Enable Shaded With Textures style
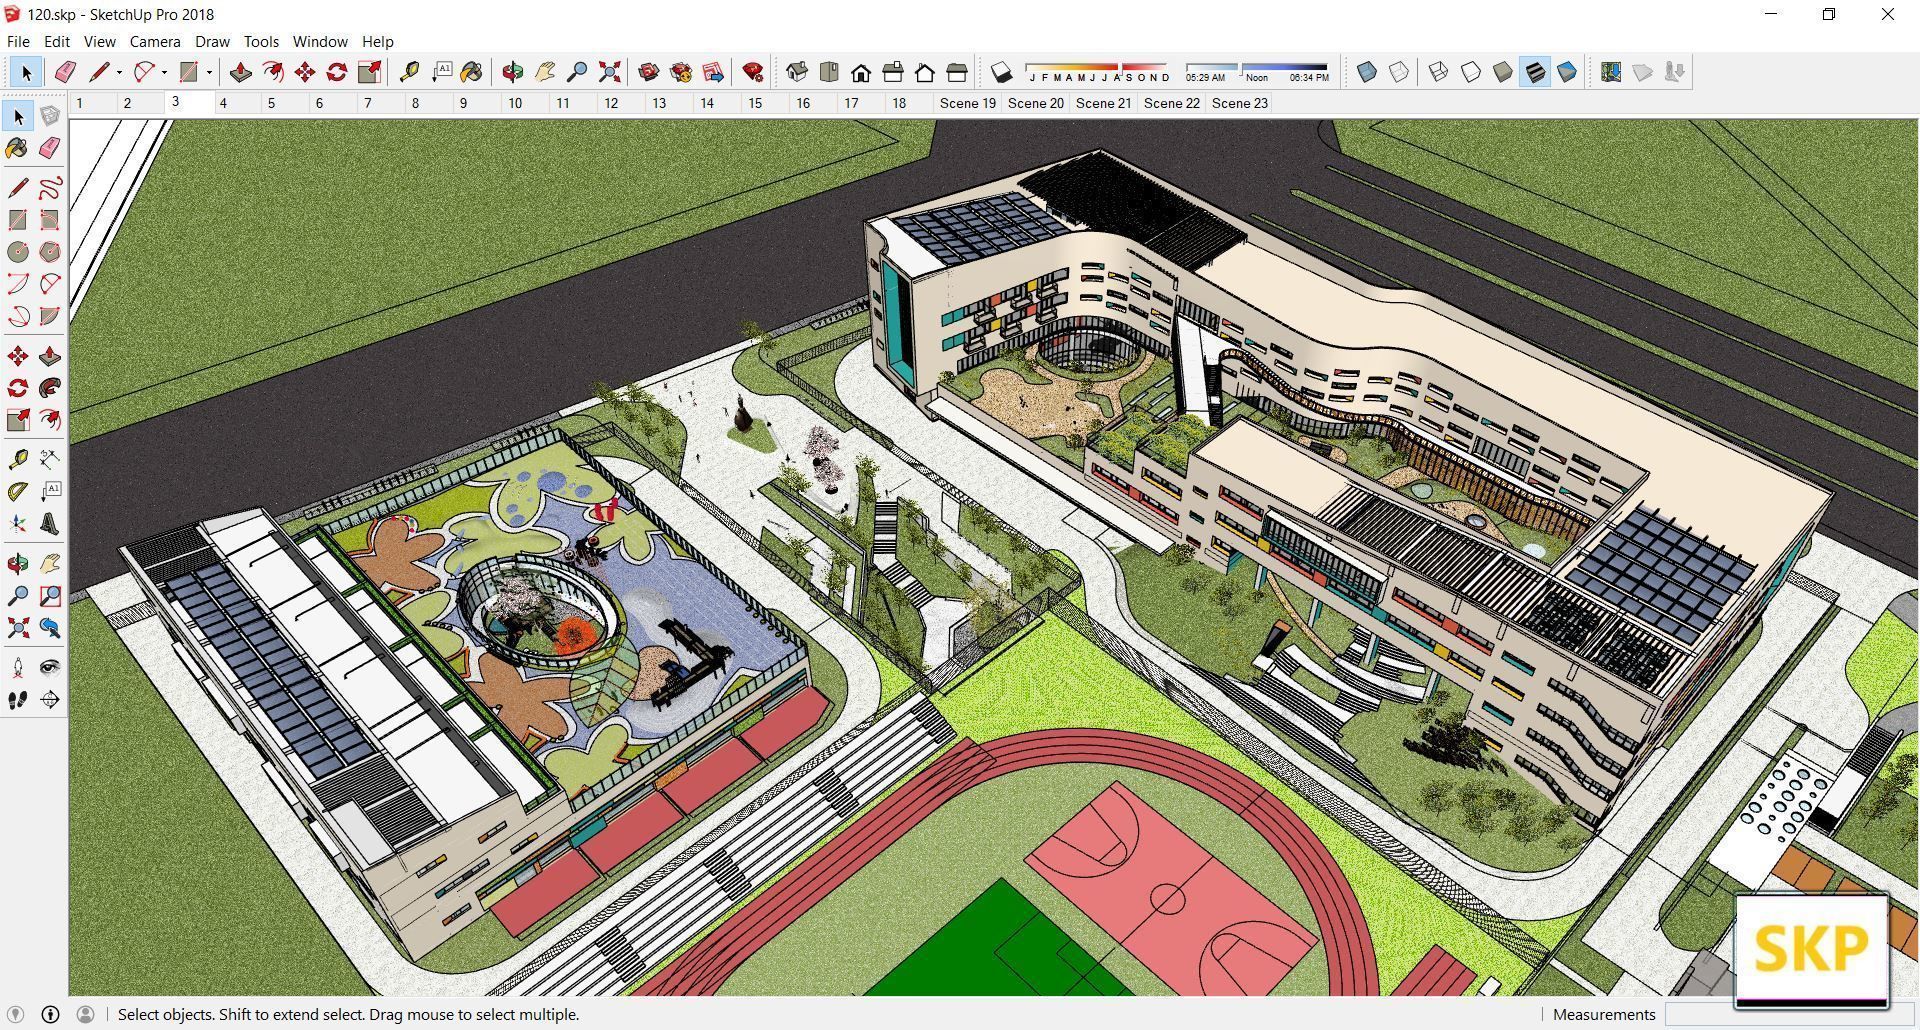 pyautogui.click(x=1535, y=72)
